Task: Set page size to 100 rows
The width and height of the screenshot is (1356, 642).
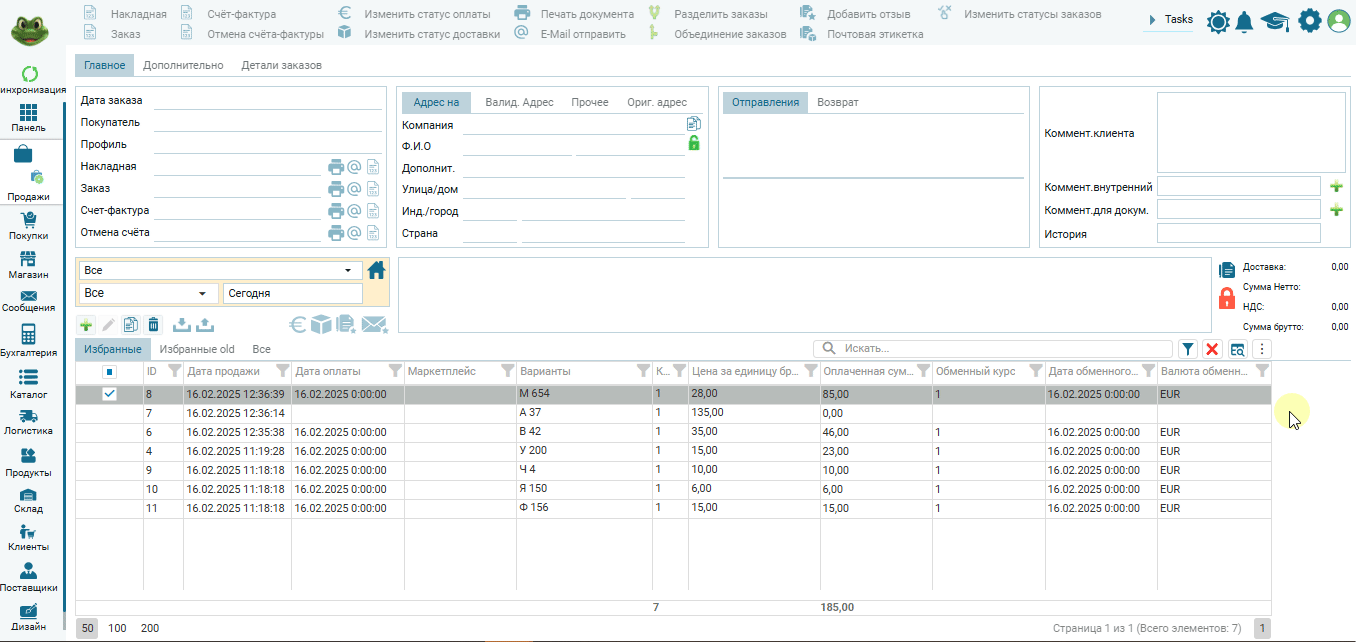Action: (x=117, y=628)
